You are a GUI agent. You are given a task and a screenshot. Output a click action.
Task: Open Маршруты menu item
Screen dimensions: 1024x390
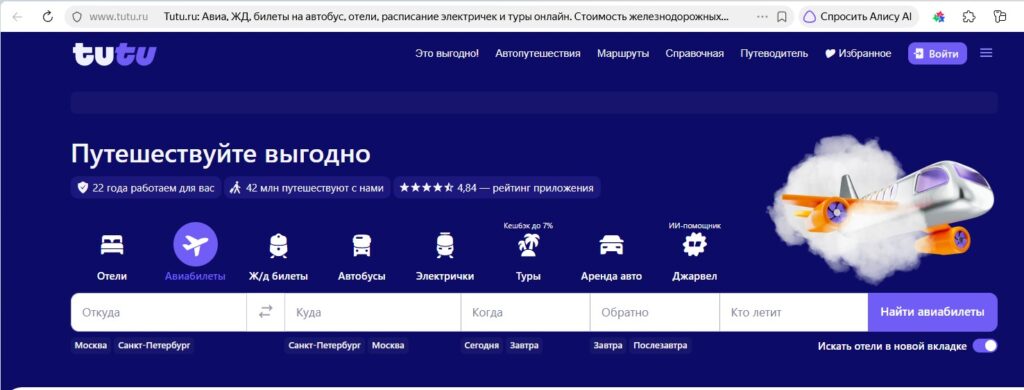623,54
